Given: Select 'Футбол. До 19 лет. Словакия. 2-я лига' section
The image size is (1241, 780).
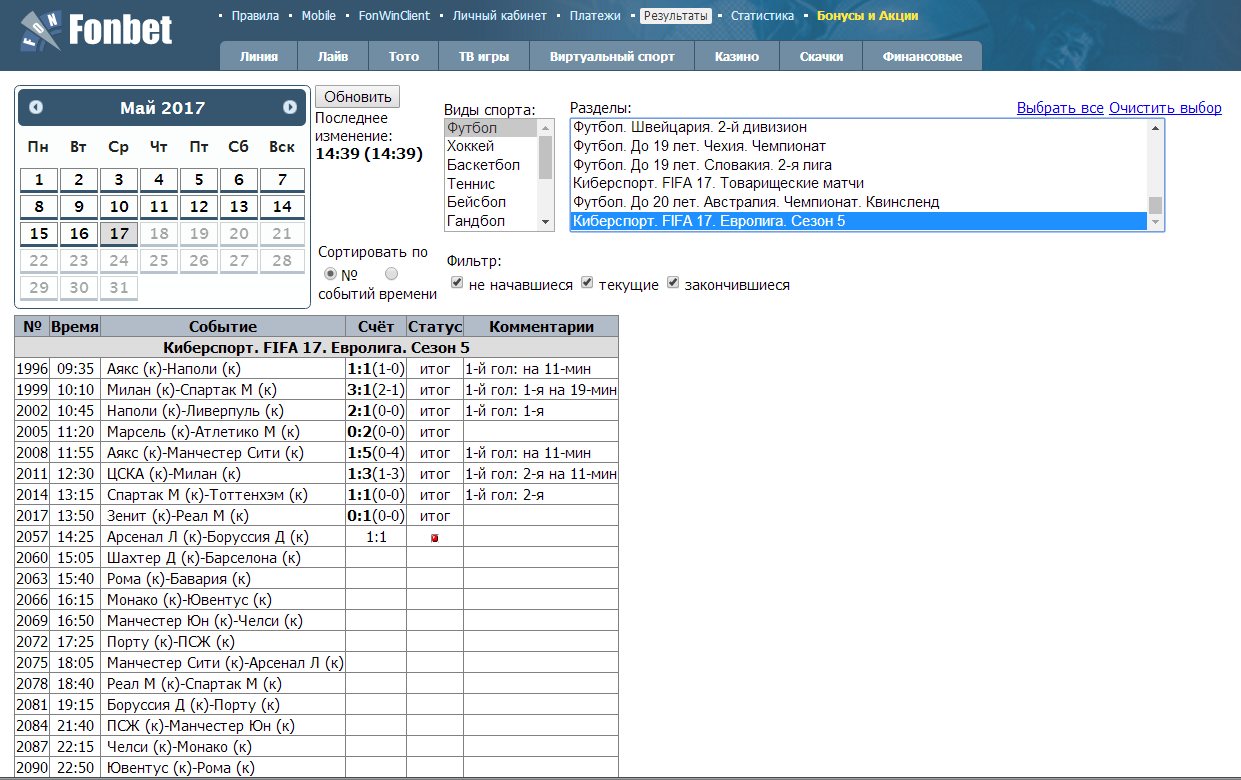Looking at the screenshot, I should pos(859,165).
